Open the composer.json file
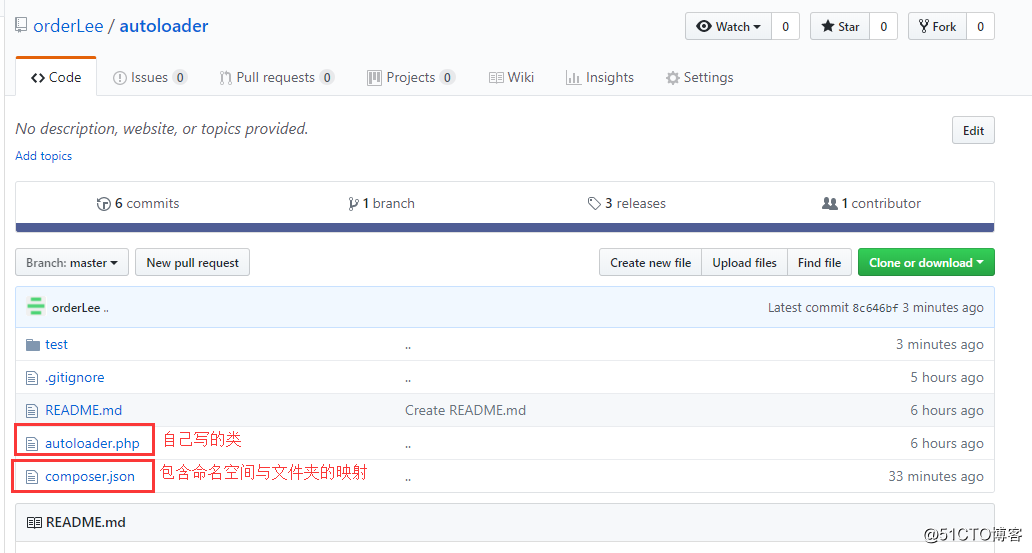Screen dimensions: 1032x553 tap(90, 476)
